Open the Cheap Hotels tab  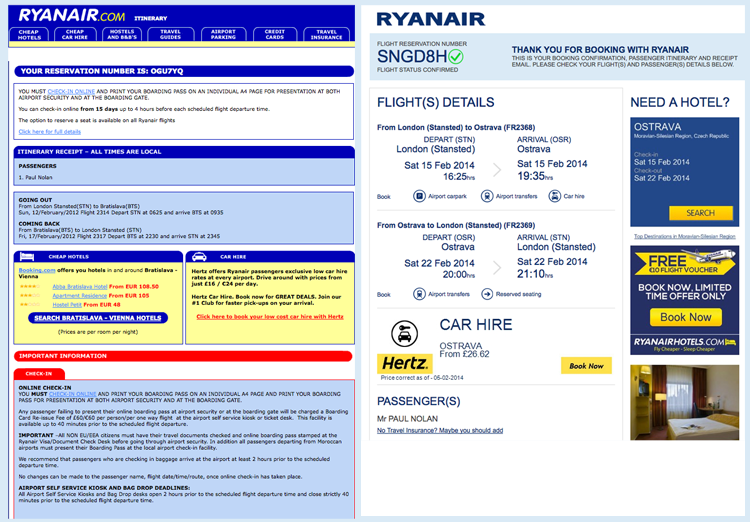coord(29,34)
